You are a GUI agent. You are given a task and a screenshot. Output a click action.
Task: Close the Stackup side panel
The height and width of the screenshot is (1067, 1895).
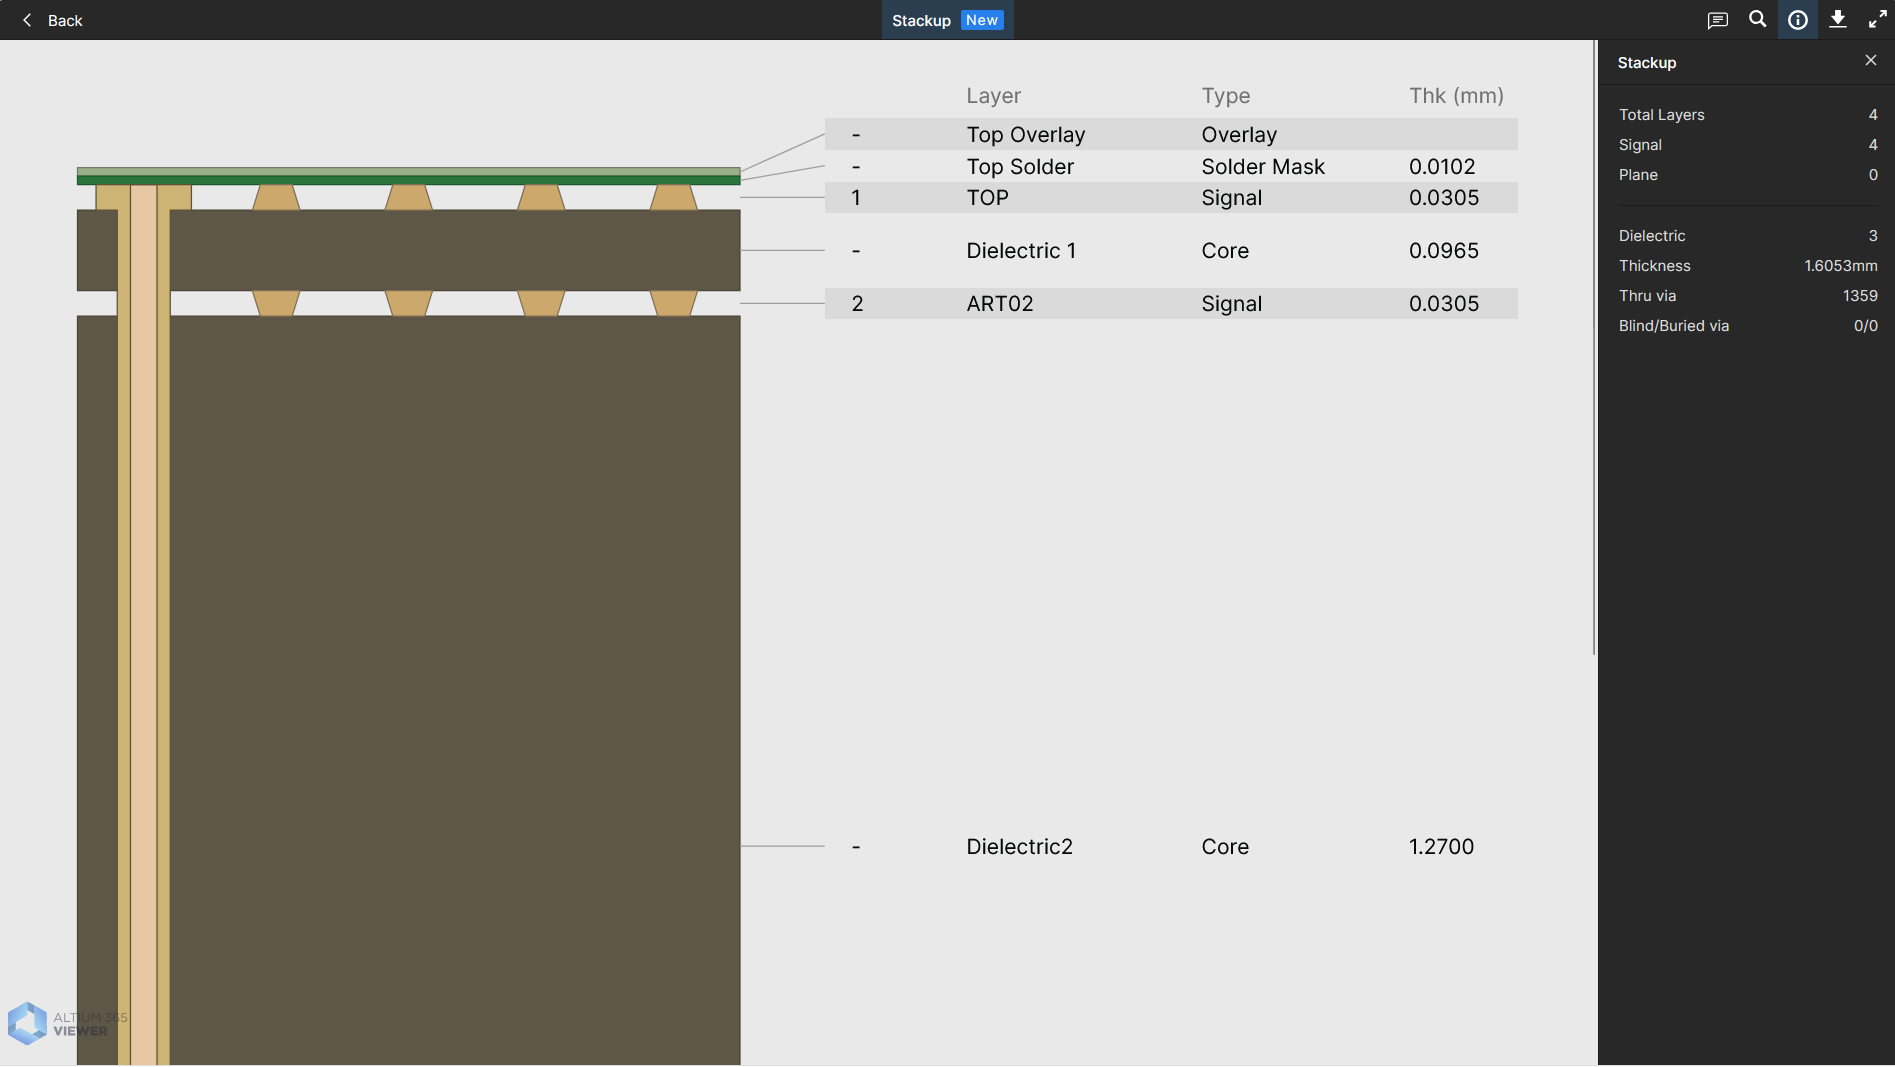click(1870, 61)
